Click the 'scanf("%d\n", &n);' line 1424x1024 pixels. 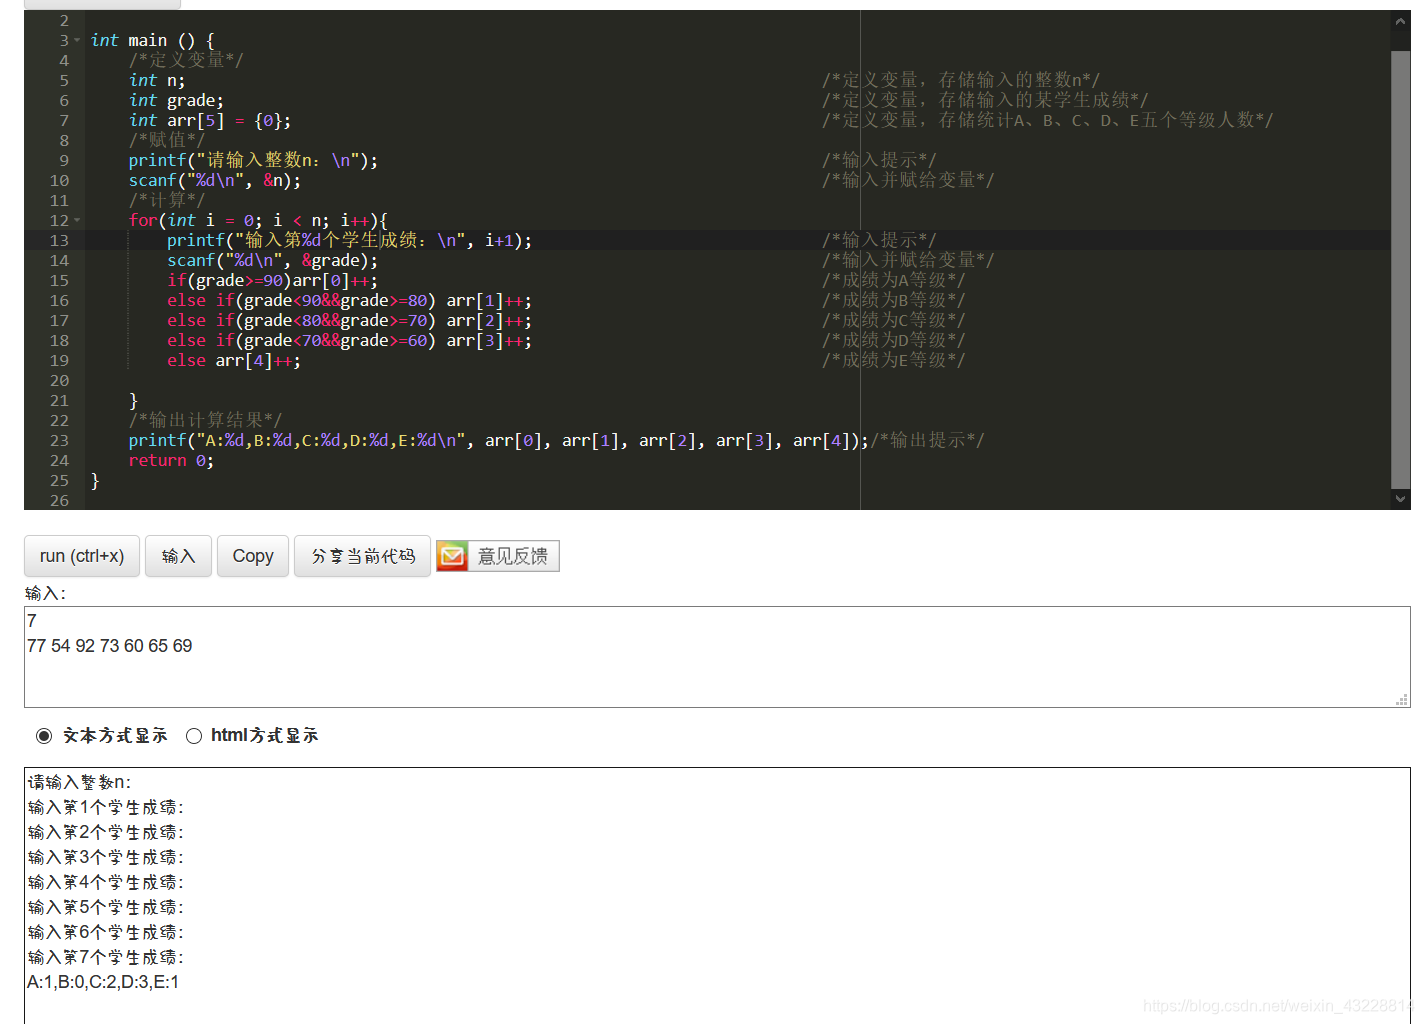[214, 181]
